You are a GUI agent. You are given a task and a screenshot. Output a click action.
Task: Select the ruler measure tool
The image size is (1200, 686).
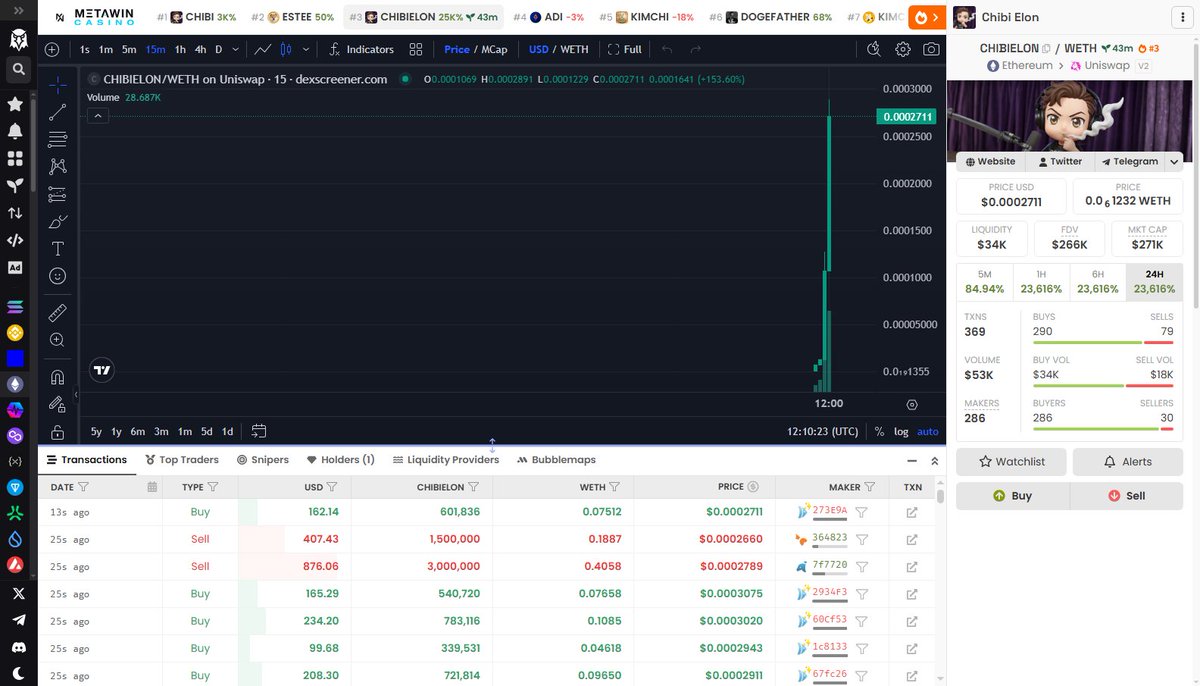[x=57, y=313]
